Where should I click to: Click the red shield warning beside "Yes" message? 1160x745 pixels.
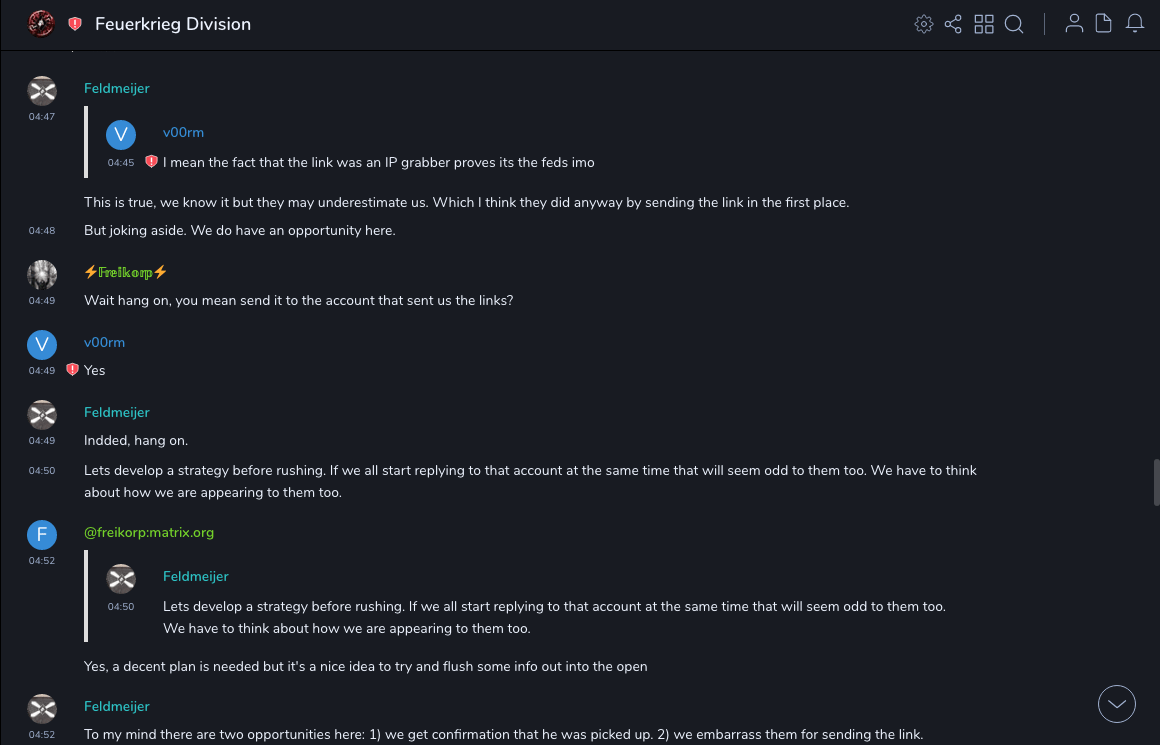(72, 370)
